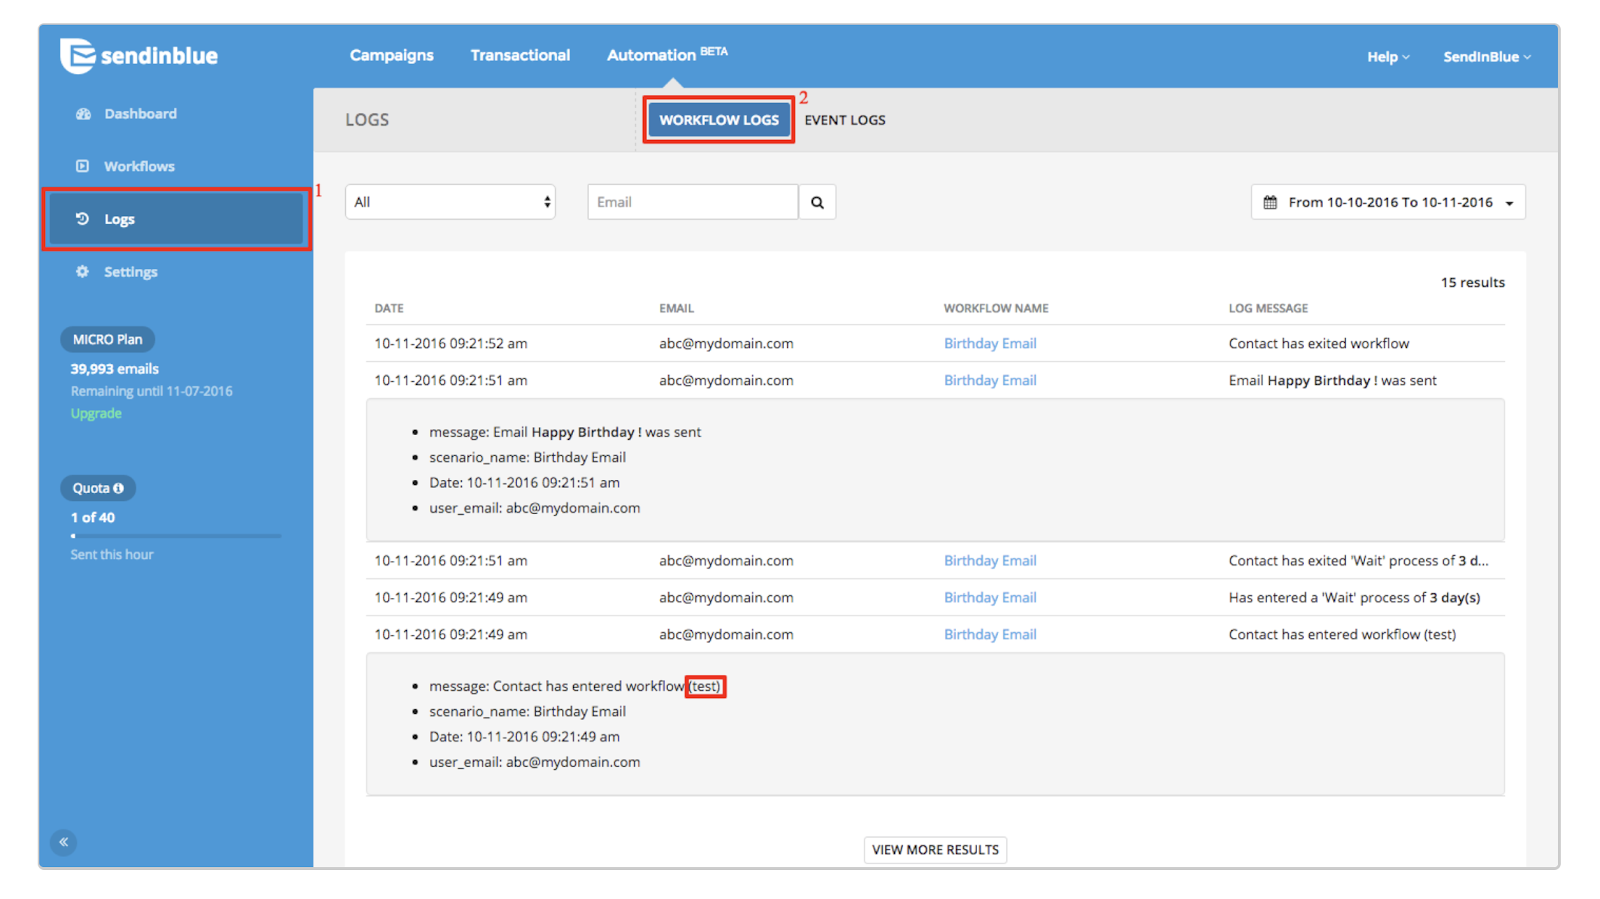Collapse the sidebar with the double-chevron button
Viewport: 1600px width, 899px height.
tap(63, 842)
